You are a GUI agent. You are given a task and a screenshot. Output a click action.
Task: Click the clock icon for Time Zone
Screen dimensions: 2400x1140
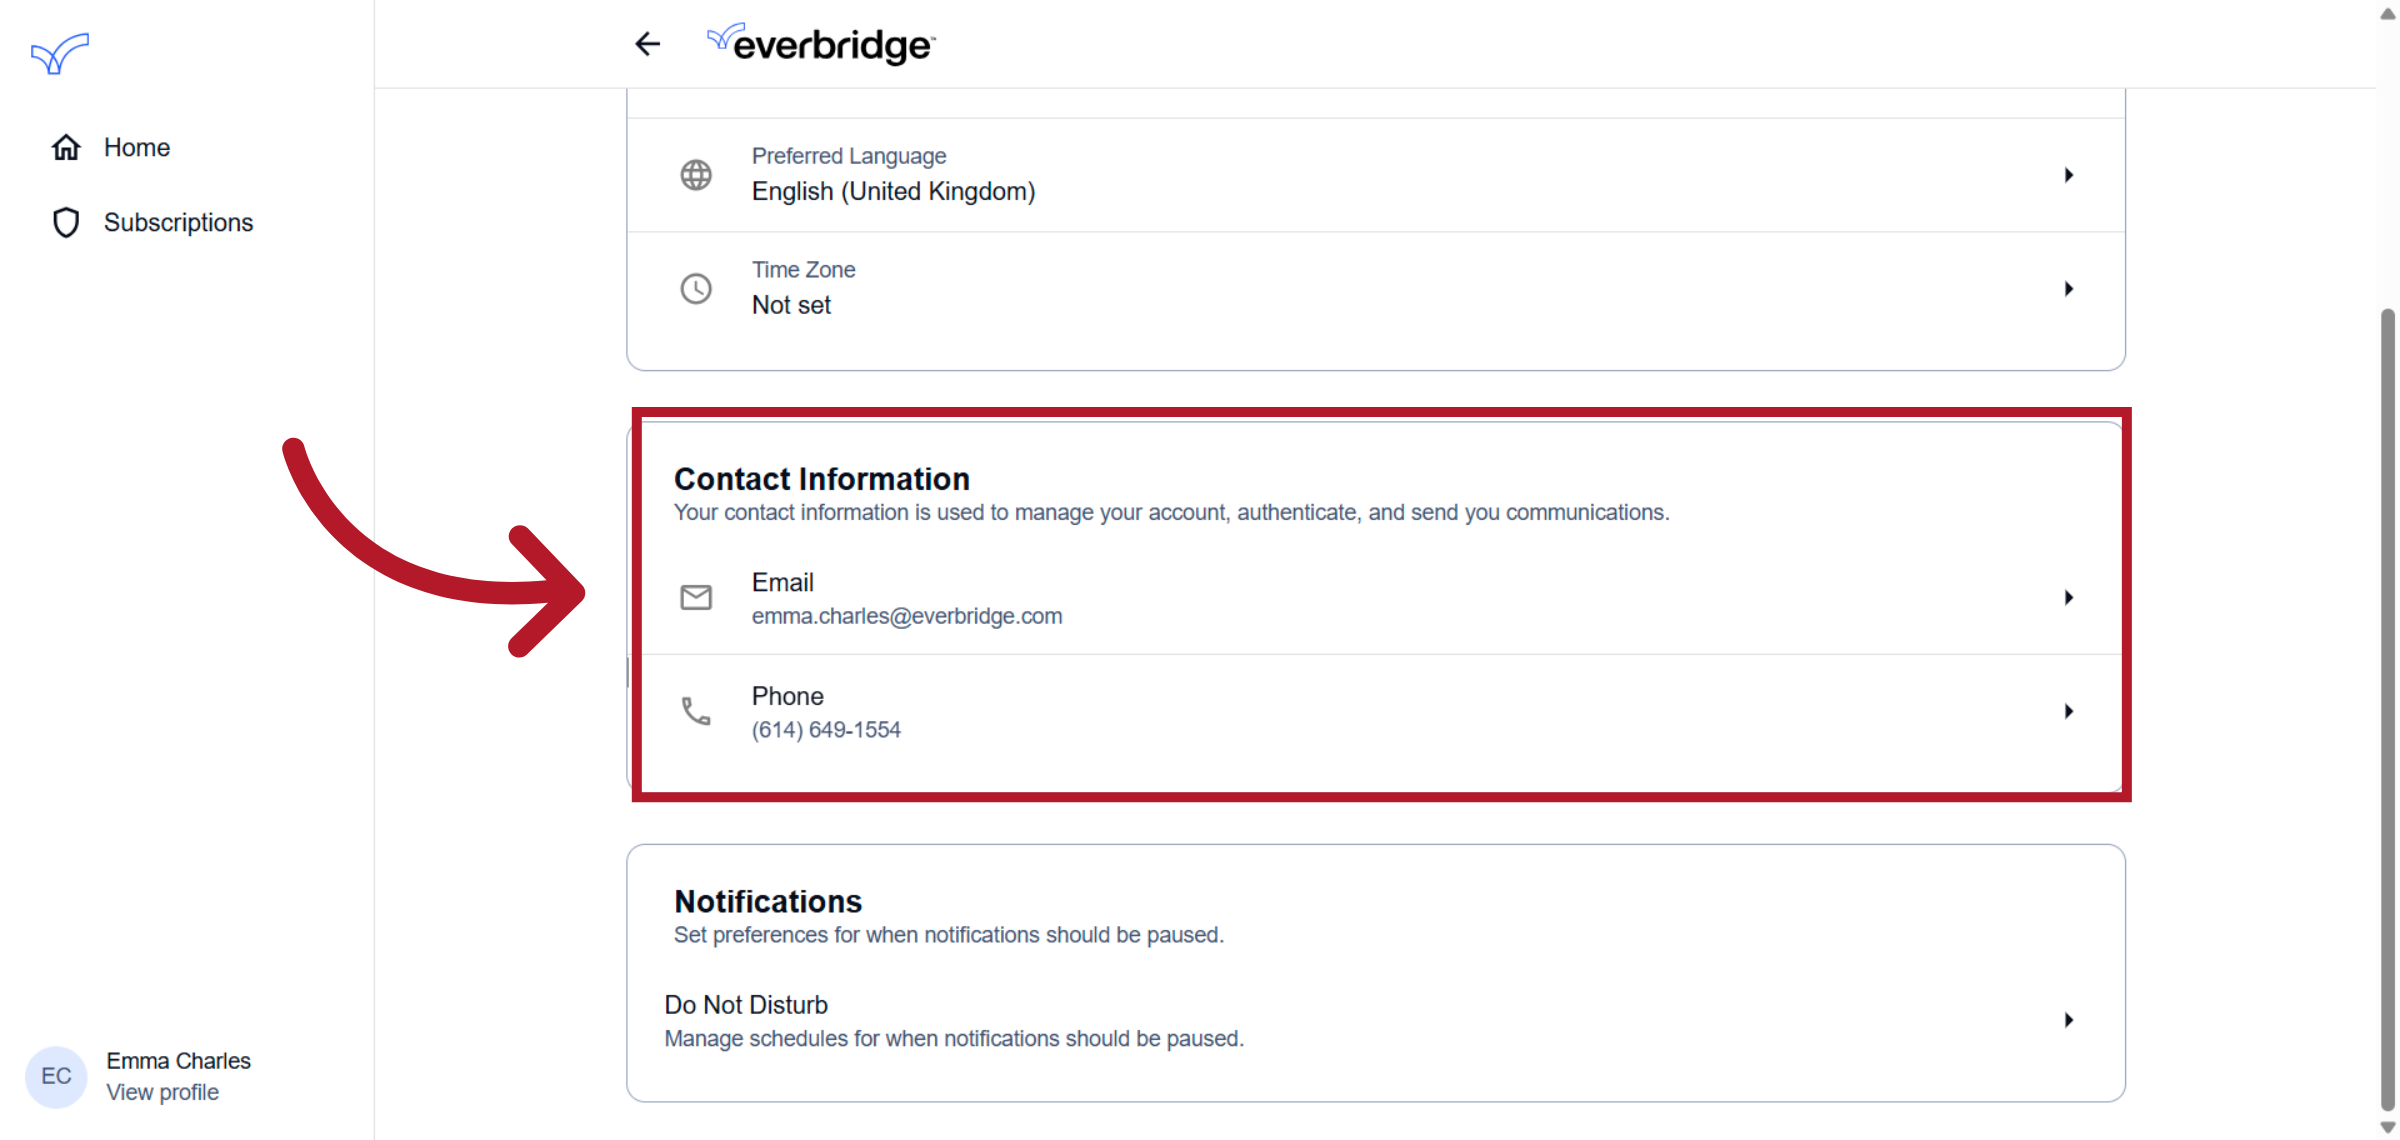696,289
